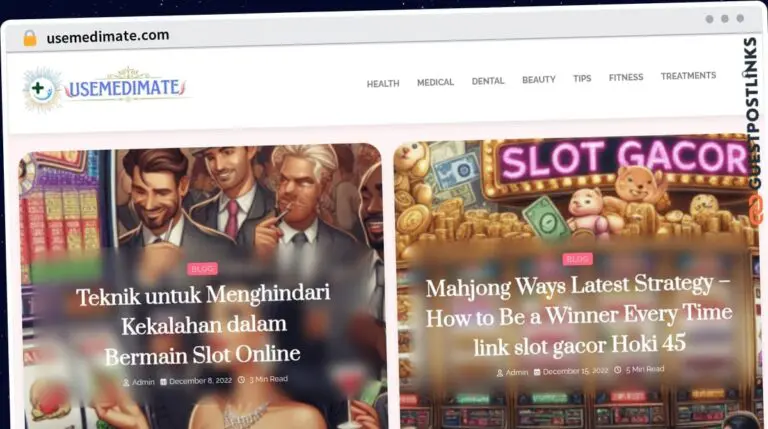Click the Usemedimate logo emblem
Screen dimensions: 768x429
point(42,90)
